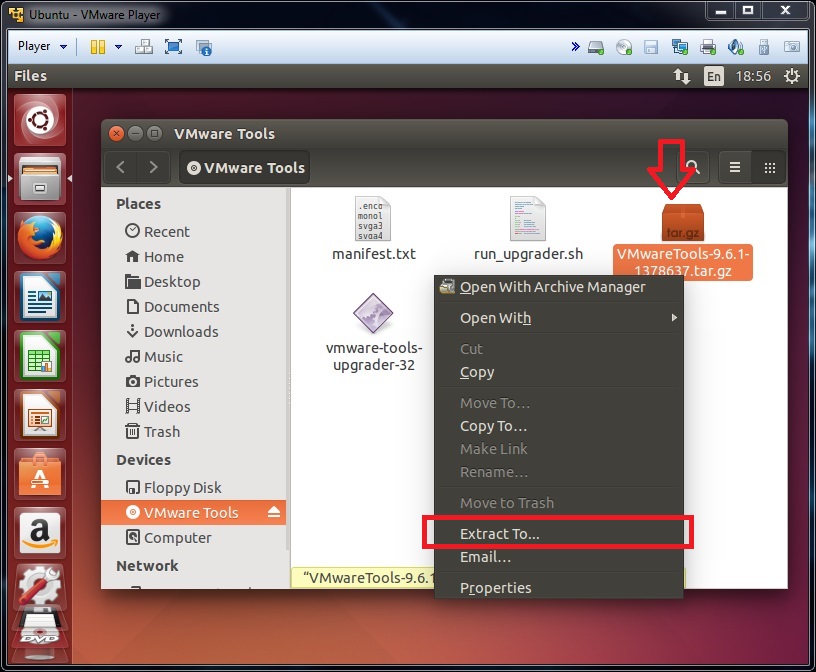Go forward in the Files window

[153, 168]
